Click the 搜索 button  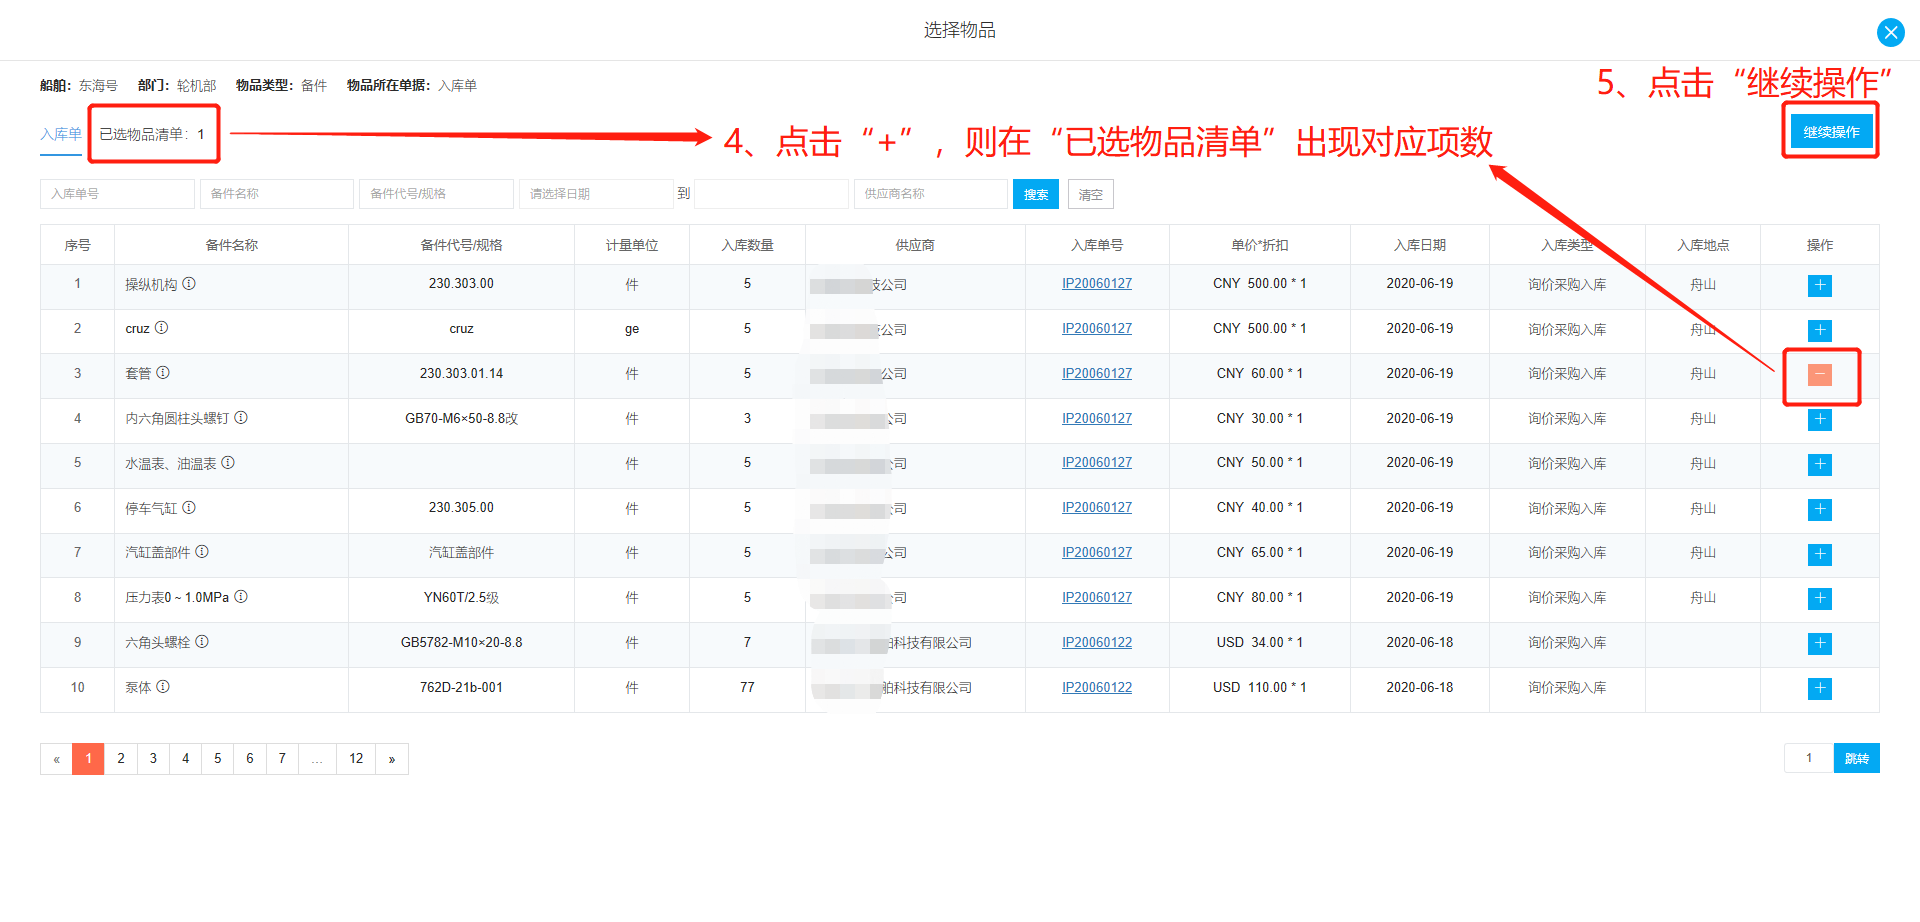[x=1036, y=194]
